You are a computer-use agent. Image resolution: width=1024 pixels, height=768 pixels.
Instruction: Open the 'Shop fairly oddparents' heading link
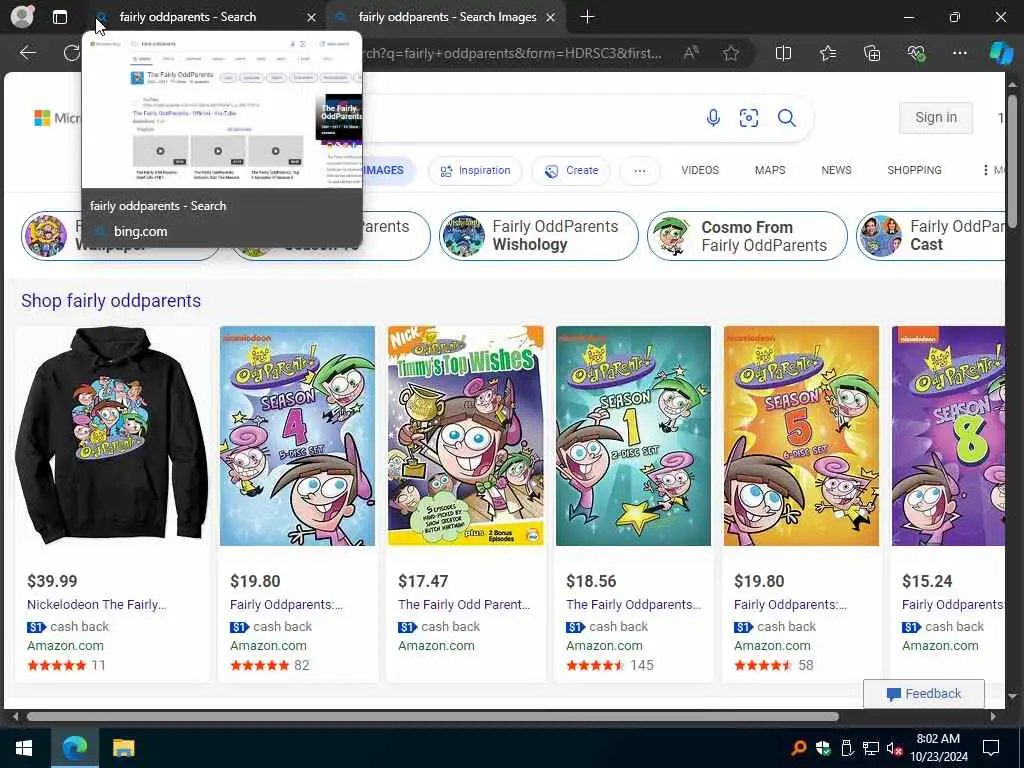[111, 301]
